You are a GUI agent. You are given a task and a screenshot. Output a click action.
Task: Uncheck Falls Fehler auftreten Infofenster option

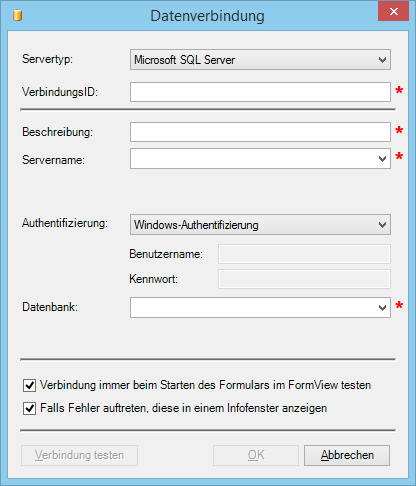click(x=29, y=408)
